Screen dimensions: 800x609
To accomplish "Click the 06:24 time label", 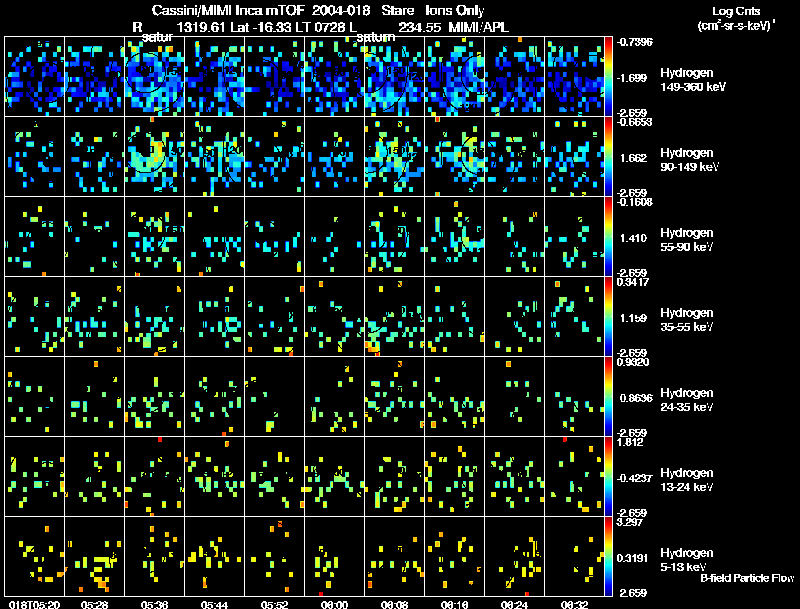I will (x=514, y=604).
